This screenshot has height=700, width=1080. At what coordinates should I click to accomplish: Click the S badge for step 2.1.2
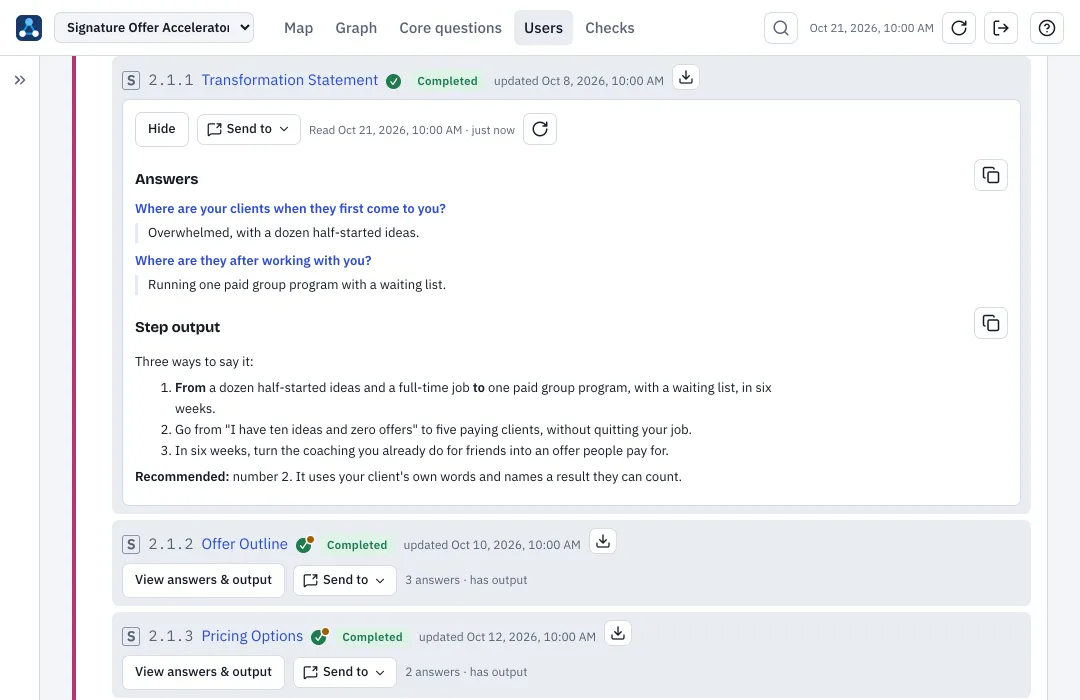click(x=131, y=544)
